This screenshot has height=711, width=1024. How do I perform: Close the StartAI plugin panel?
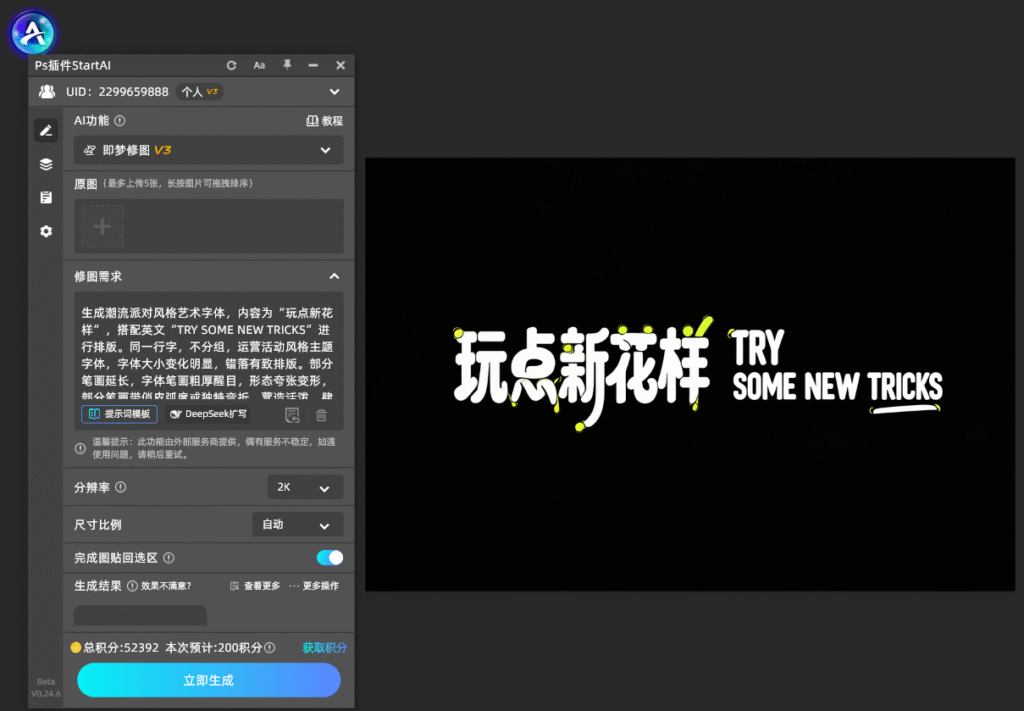click(x=340, y=65)
